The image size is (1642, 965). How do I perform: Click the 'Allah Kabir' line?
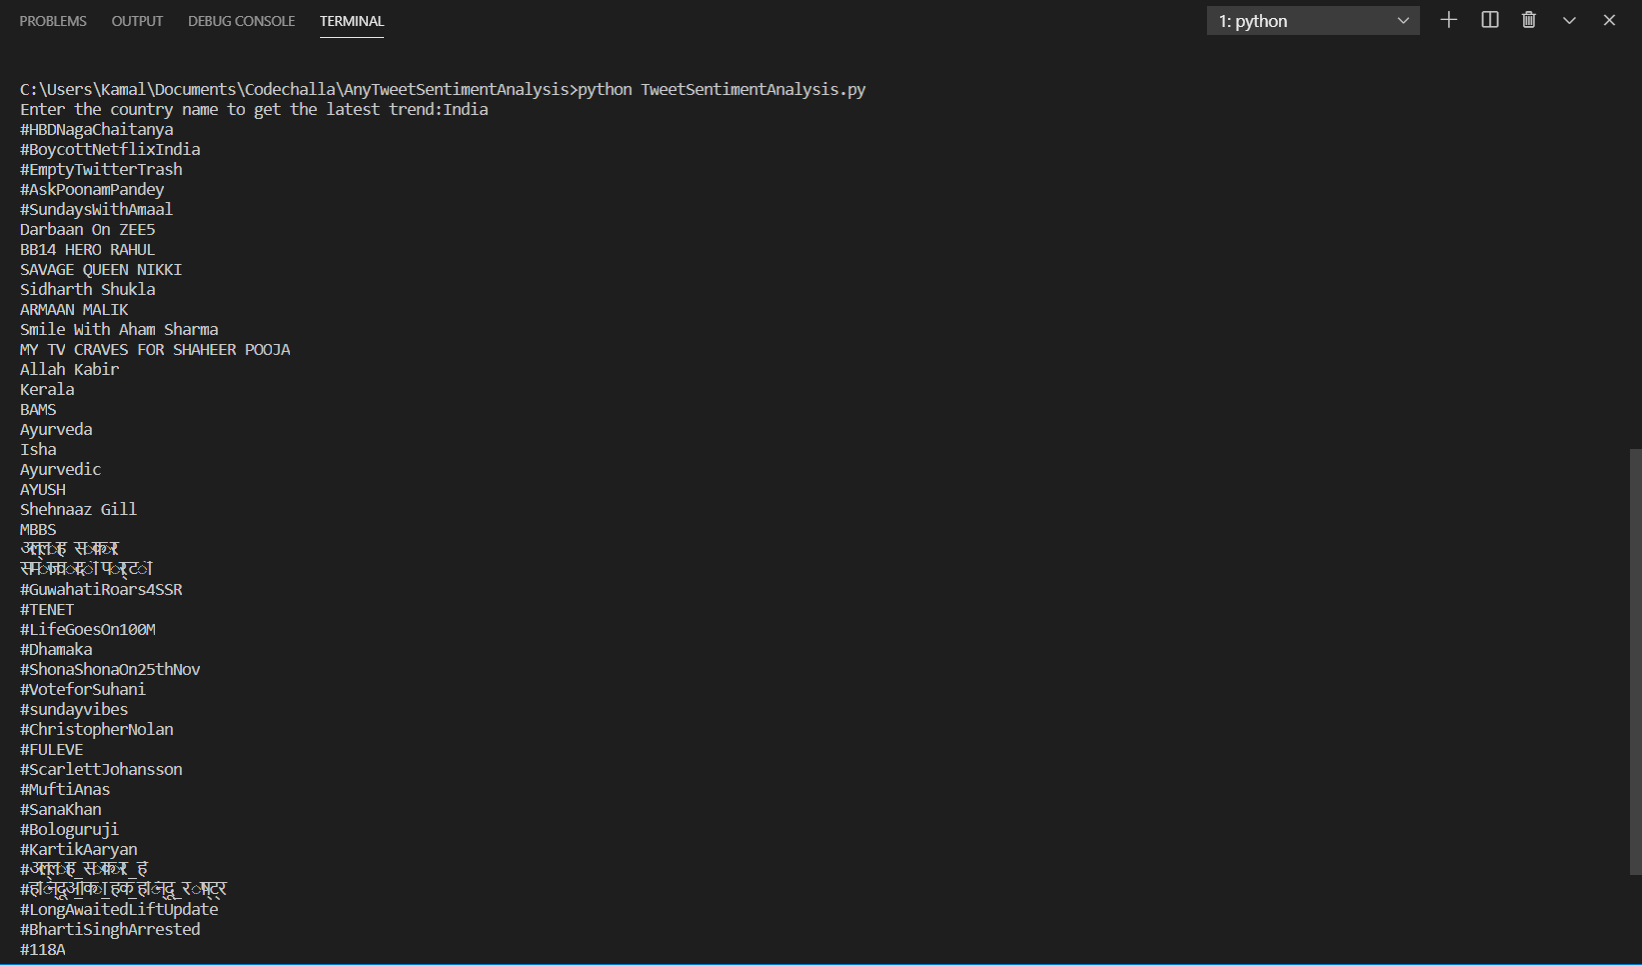[x=70, y=369]
